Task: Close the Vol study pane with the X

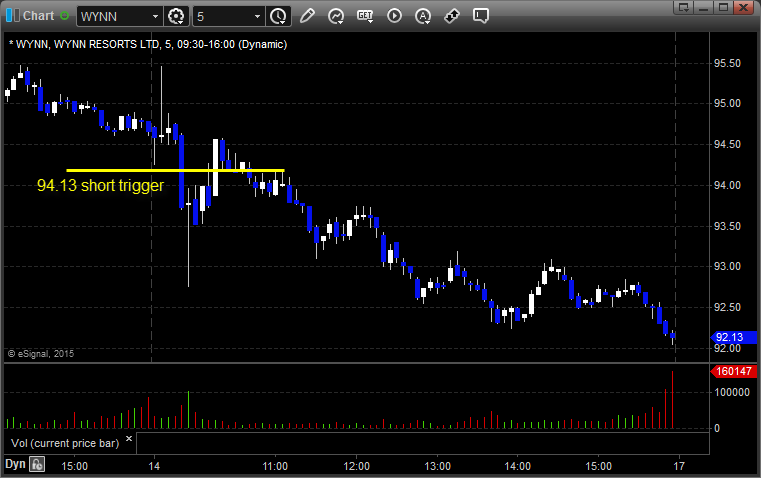Action: (129, 439)
